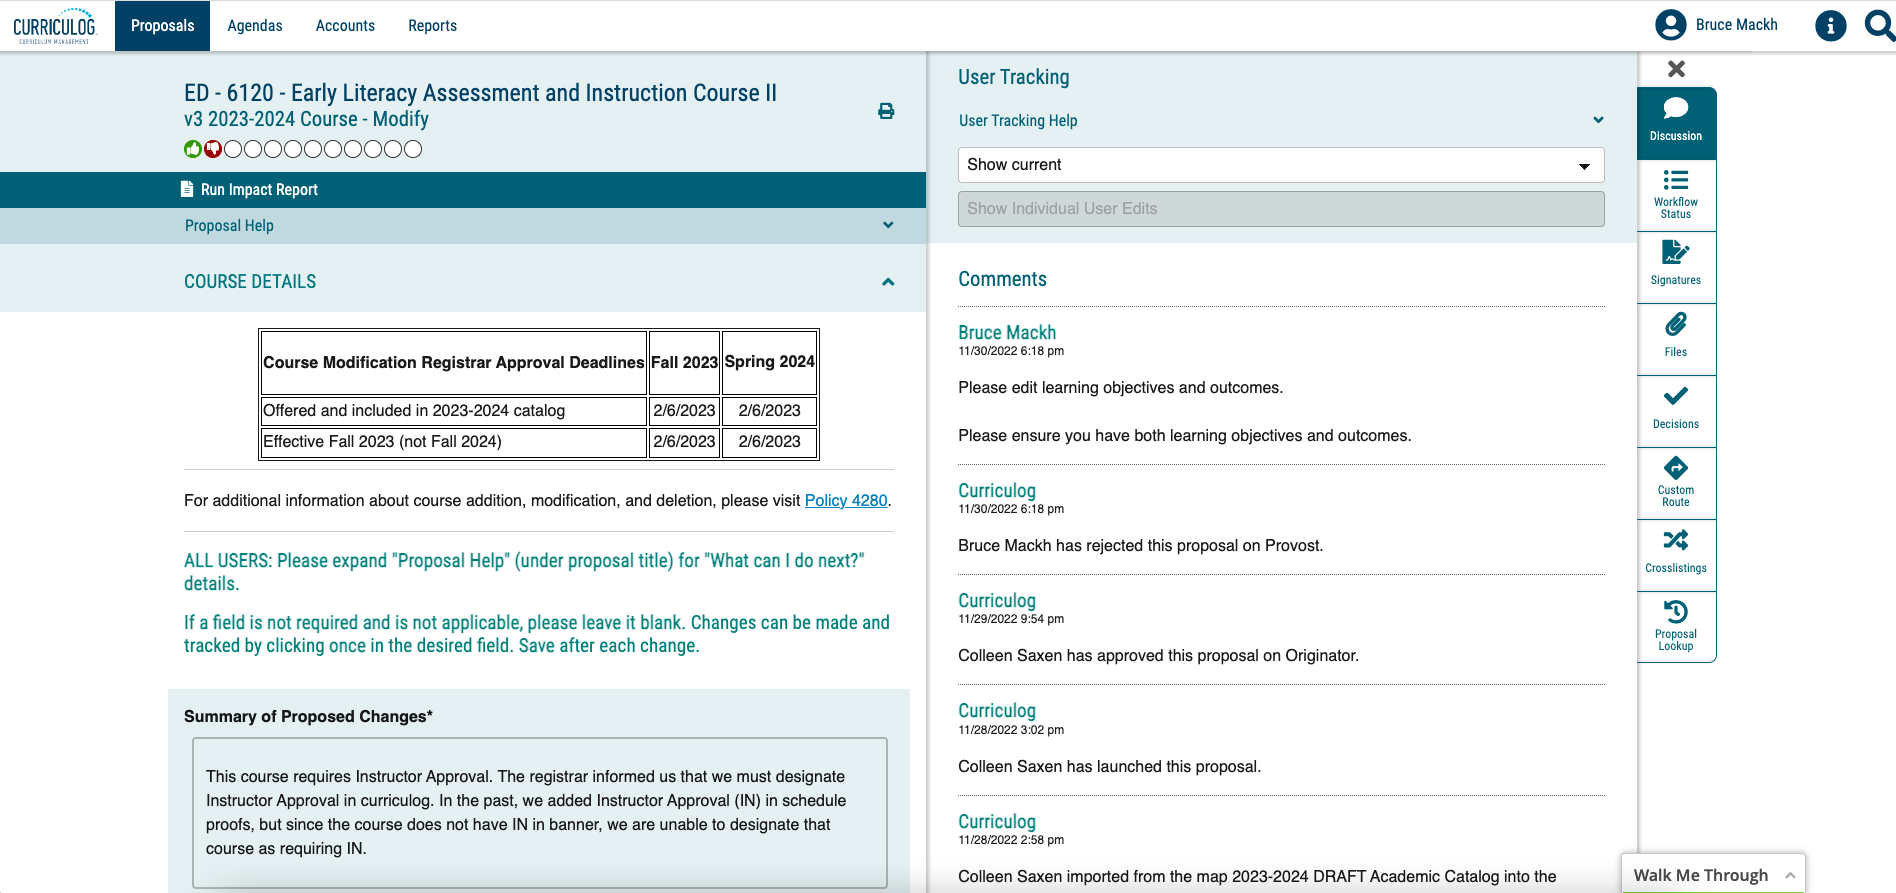Open the Proposal Lookup panel
This screenshot has height=893, width=1896.
[1676, 625]
